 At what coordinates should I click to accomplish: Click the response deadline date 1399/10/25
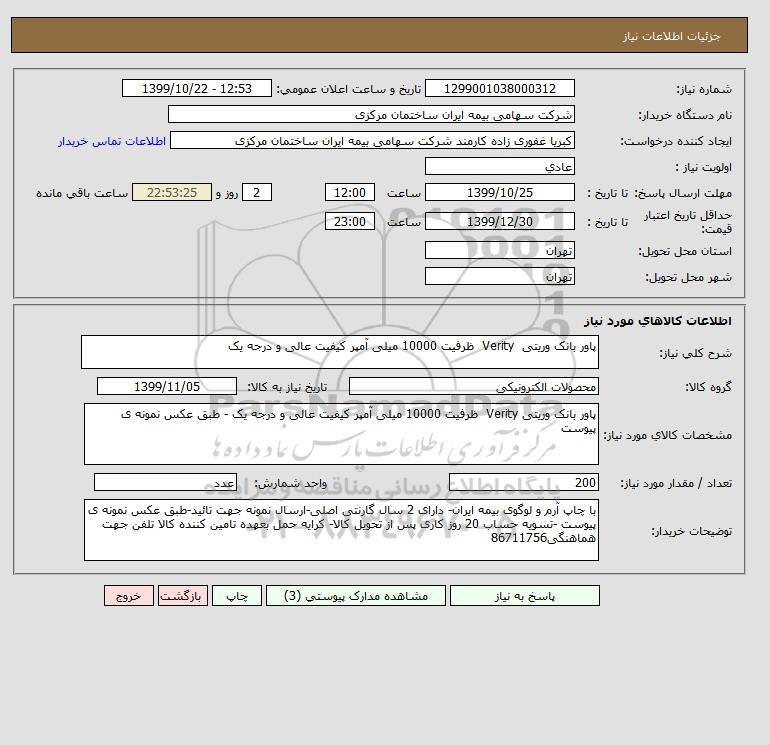[x=499, y=193]
